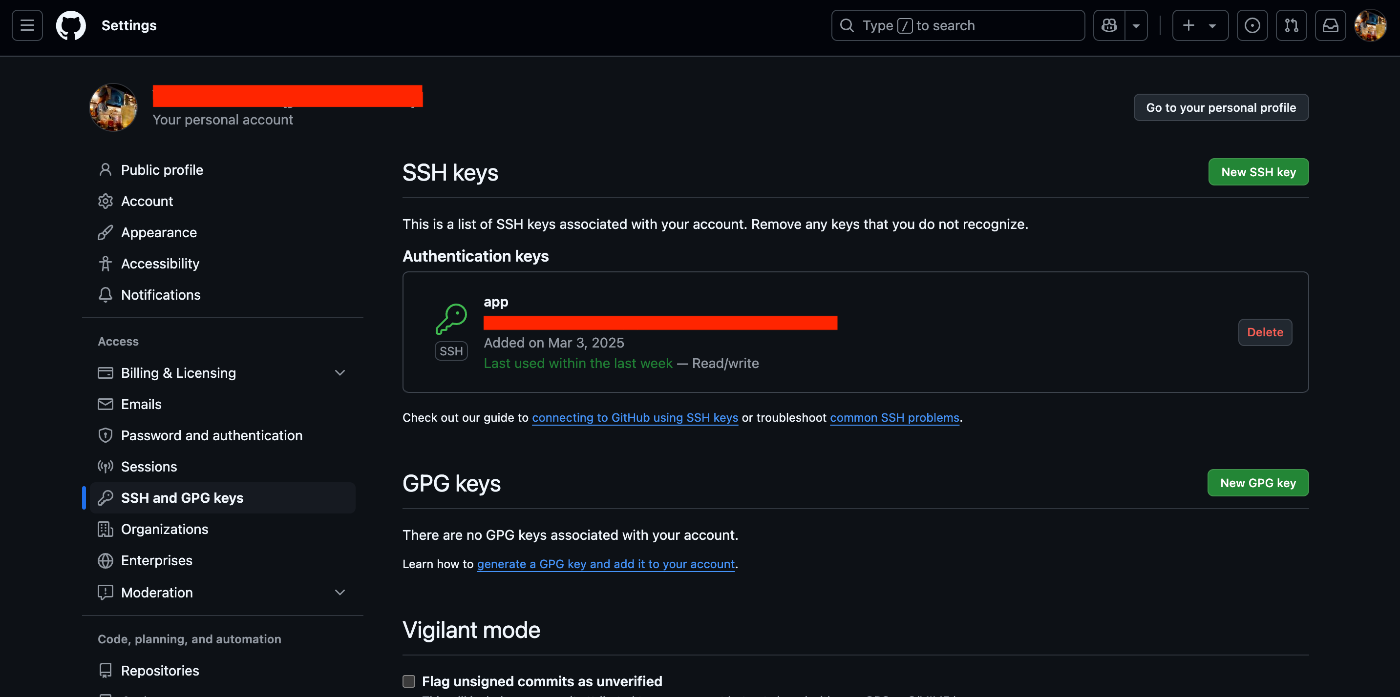Click the Sessions broadcast icon in sidebar
The width and height of the screenshot is (1400, 697).
(x=106, y=466)
